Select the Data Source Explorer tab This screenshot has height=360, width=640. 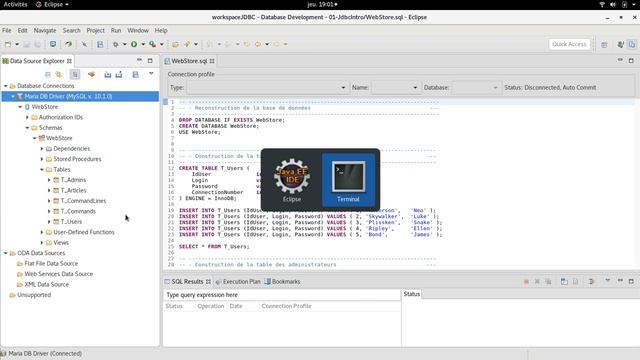tap(37, 61)
